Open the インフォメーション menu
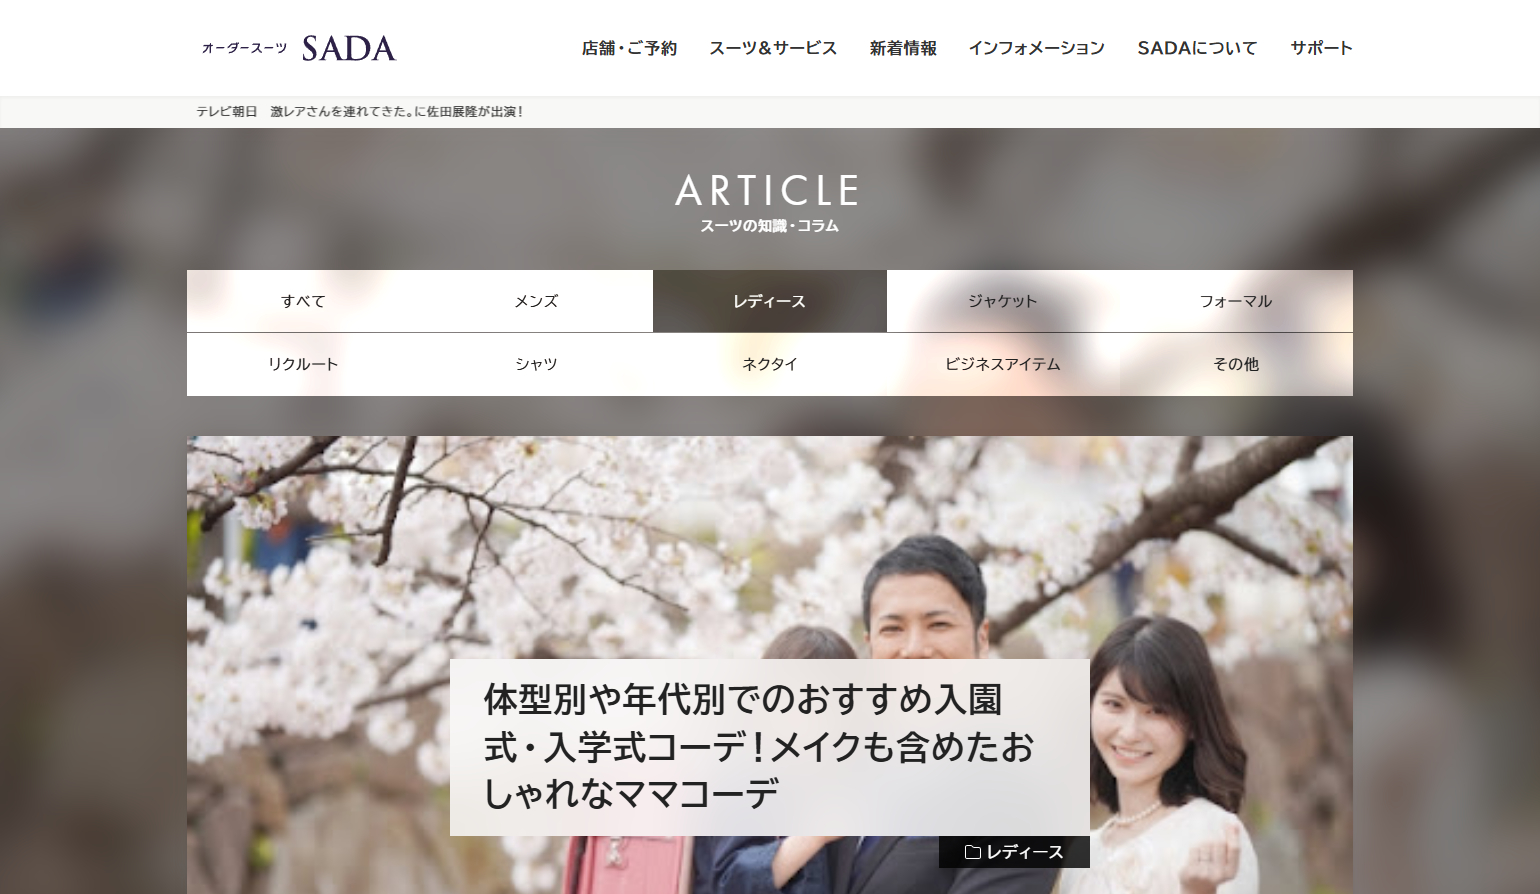Viewport: 1540px width, 894px height. click(1036, 48)
